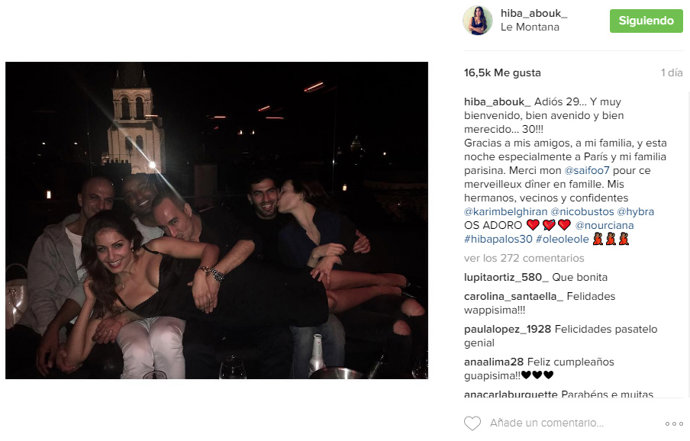Open the @hybra mention
The height and width of the screenshot is (441, 690).
pos(635,211)
